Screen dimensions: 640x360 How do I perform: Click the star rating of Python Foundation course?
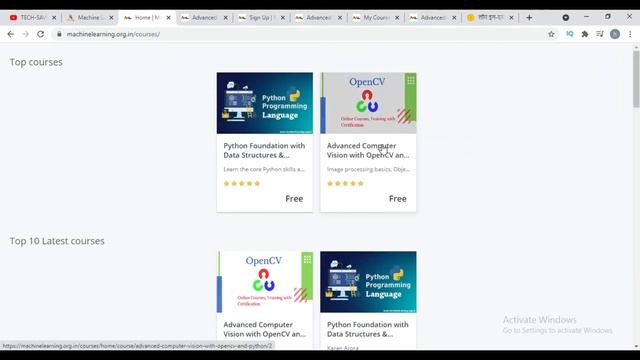[242, 183]
